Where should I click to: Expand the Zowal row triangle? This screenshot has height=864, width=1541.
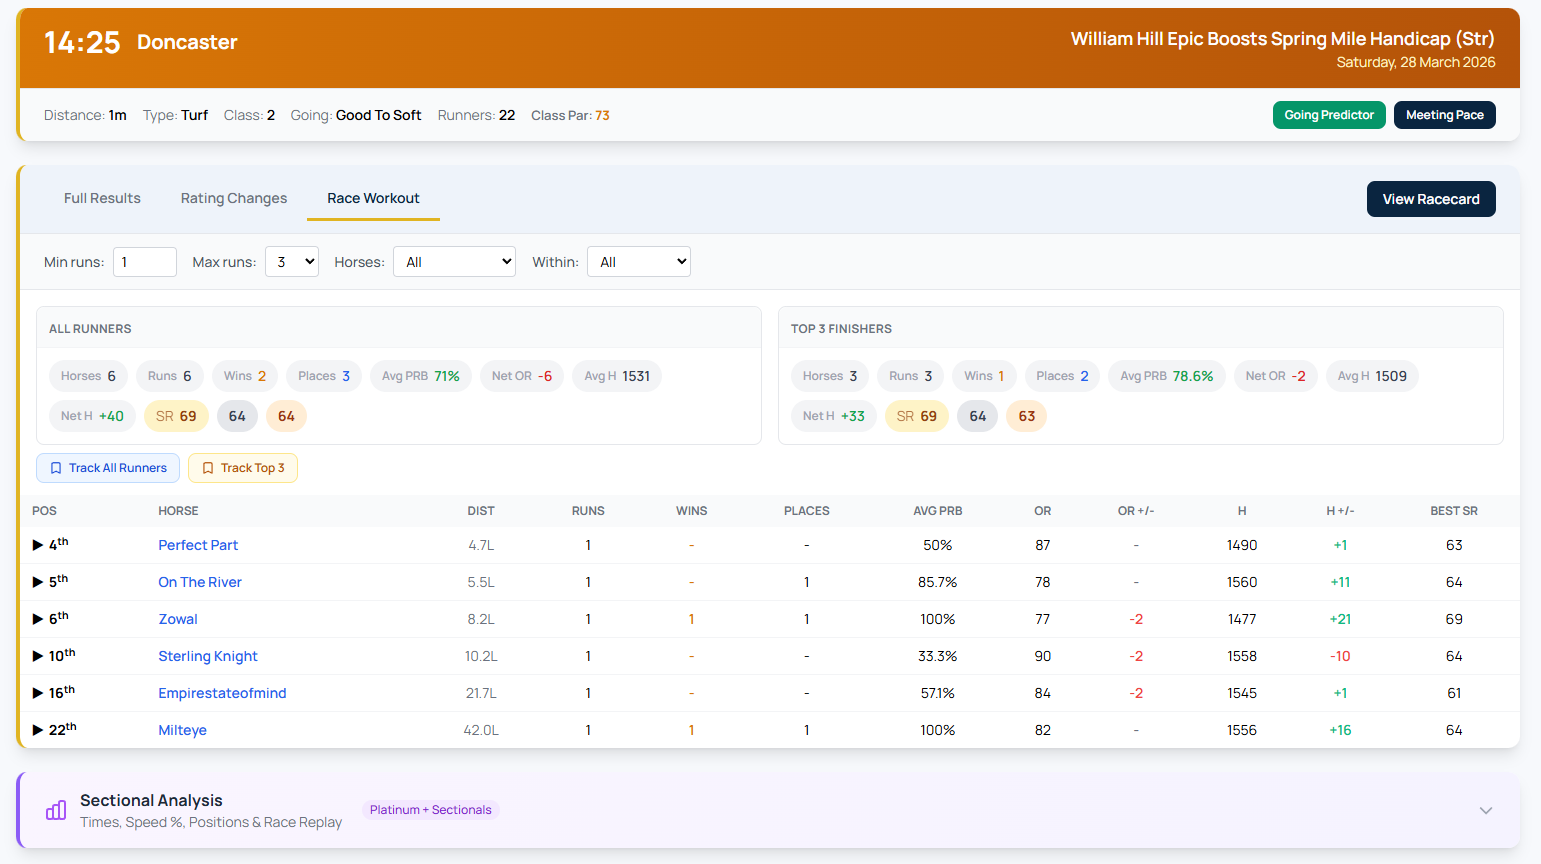38,619
